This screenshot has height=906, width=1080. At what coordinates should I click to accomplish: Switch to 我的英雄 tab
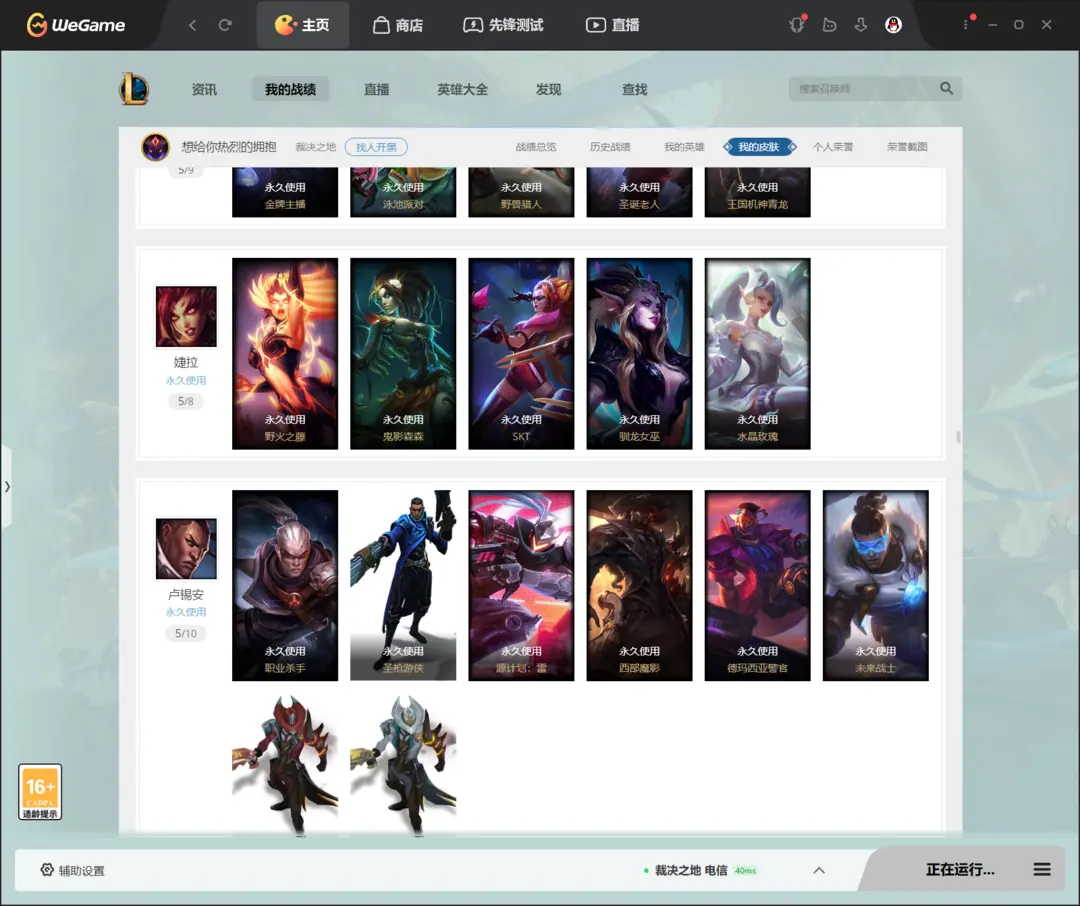(684, 147)
